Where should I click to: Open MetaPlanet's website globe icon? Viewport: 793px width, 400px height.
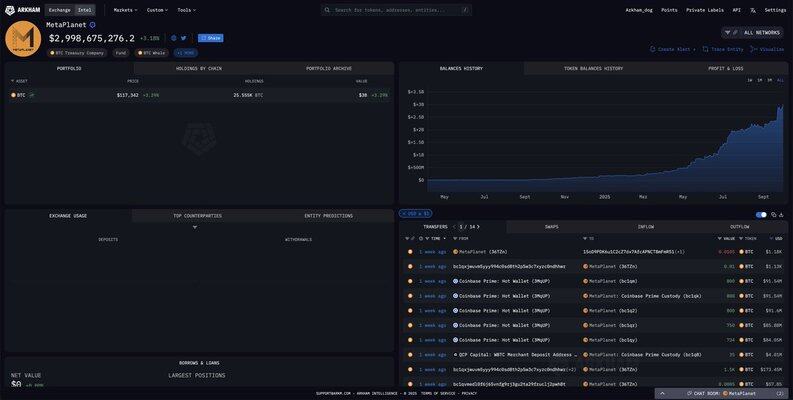coord(173,38)
